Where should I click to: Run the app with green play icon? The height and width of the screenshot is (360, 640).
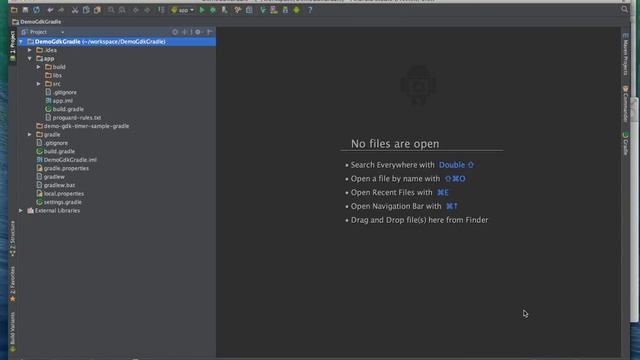tap(202, 10)
